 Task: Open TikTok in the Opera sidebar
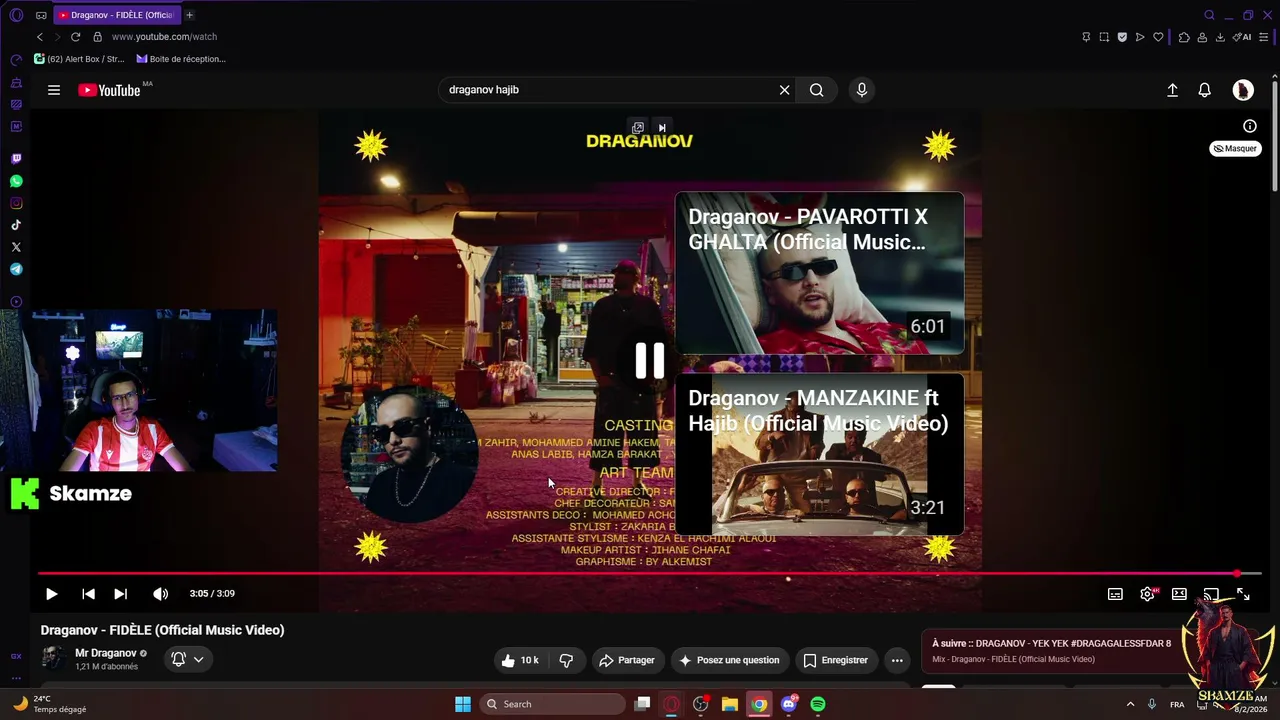(x=16, y=225)
